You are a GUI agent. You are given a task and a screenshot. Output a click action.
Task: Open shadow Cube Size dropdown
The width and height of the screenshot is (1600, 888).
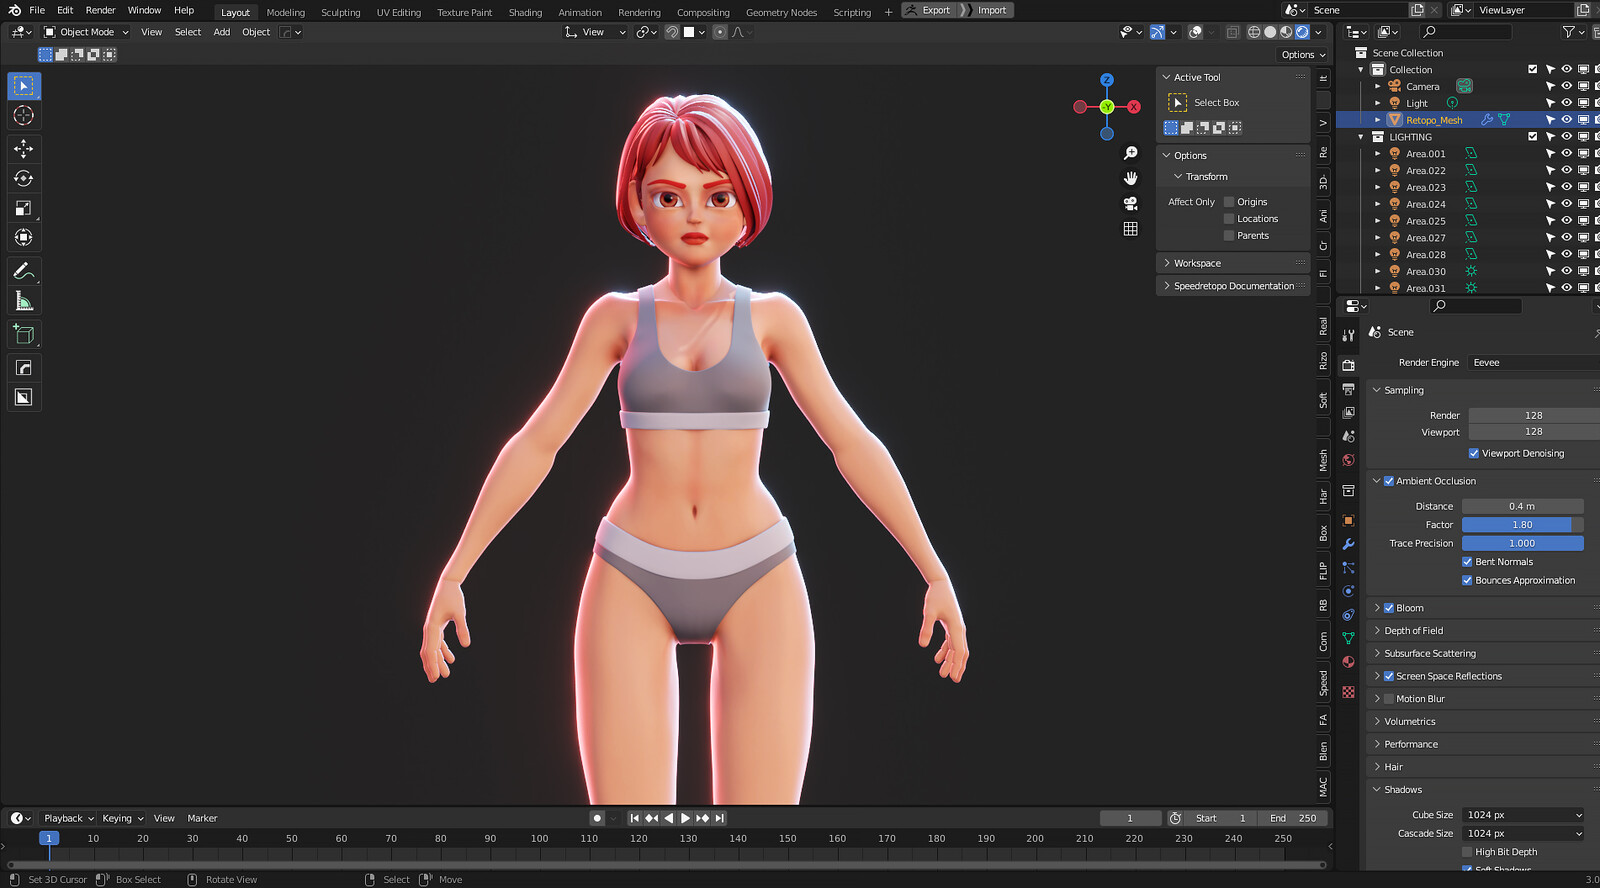1523,815
